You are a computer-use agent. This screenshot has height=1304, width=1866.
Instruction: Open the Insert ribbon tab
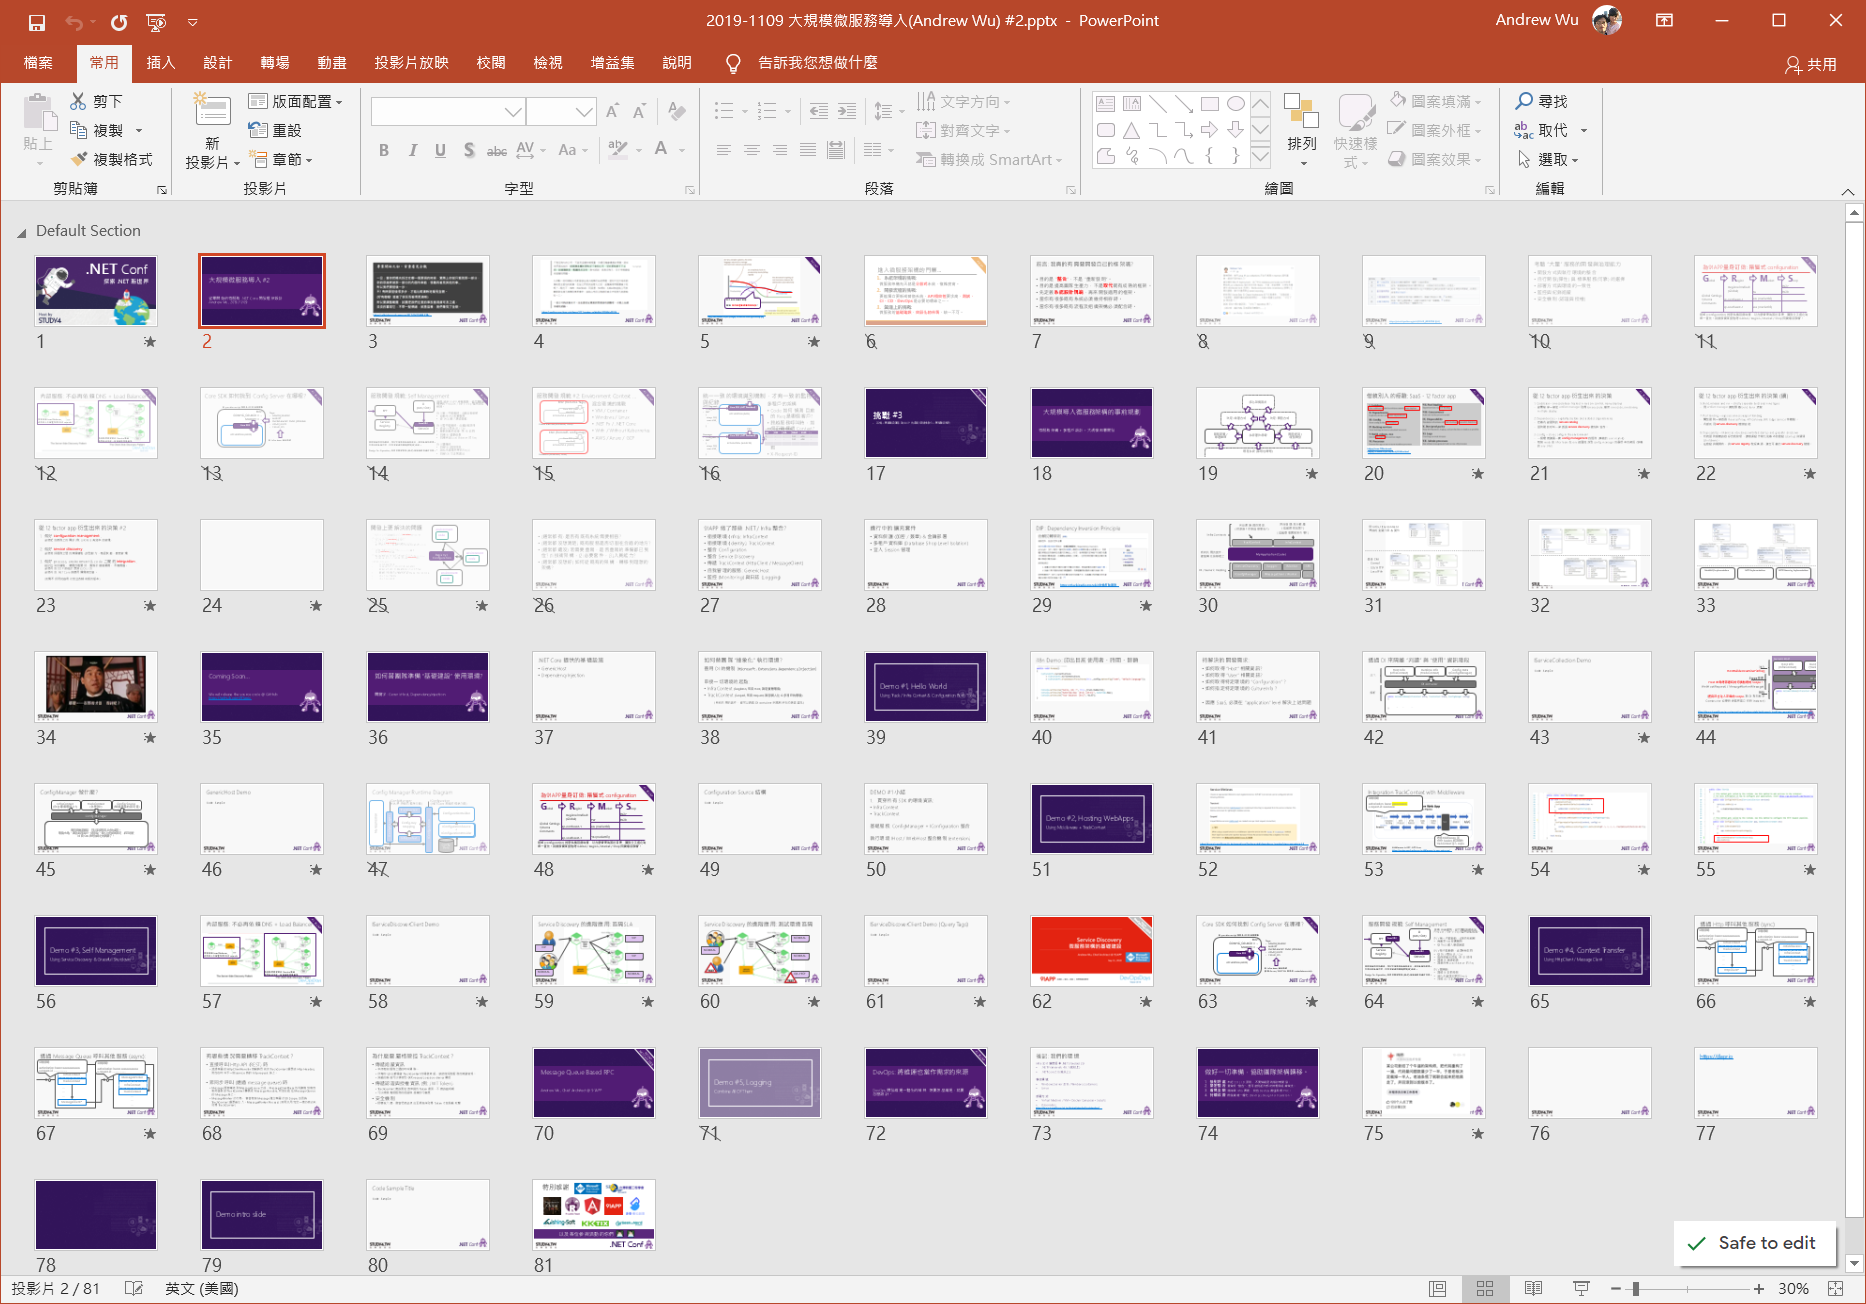pyautogui.click(x=160, y=63)
